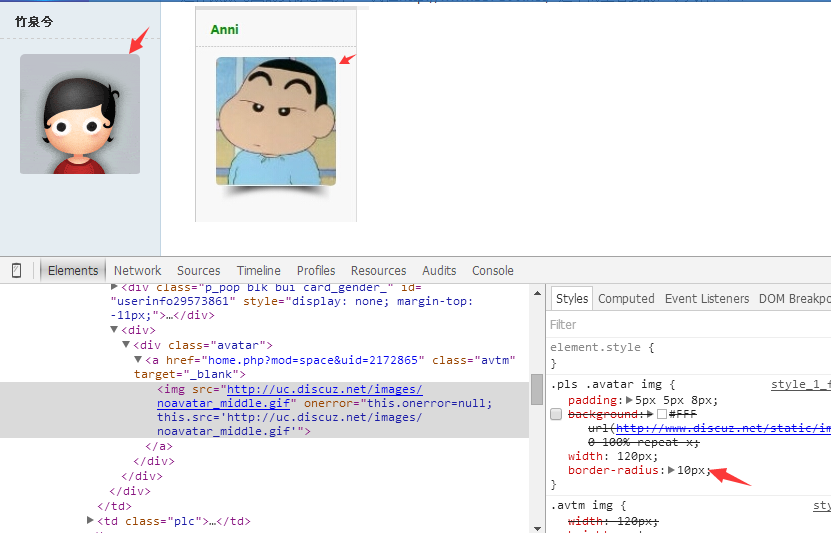
Task: Click the Anni username link
Action: pyautogui.click(x=224, y=30)
